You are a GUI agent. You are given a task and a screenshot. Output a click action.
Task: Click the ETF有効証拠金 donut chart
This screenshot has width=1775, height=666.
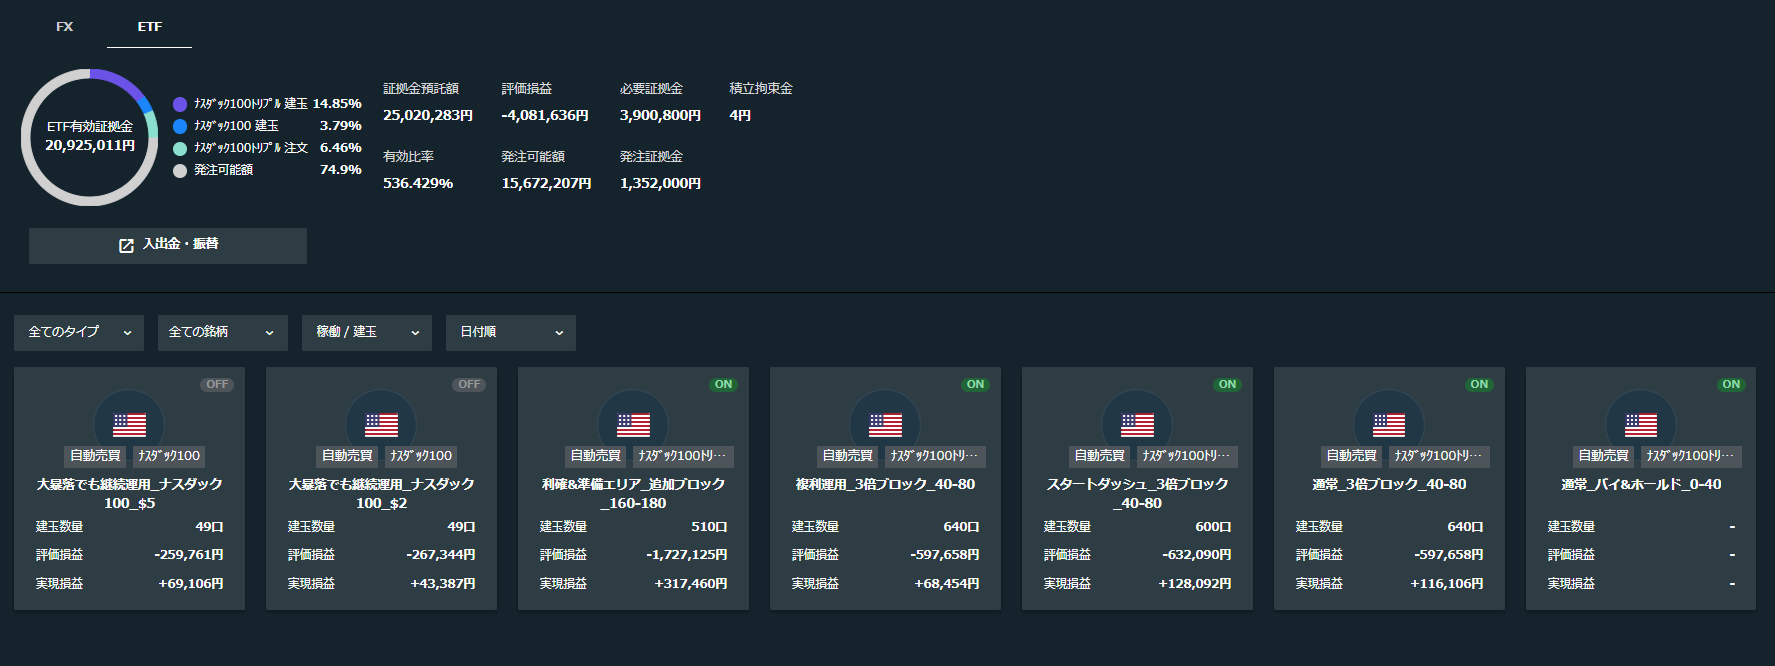click(90, 137)
